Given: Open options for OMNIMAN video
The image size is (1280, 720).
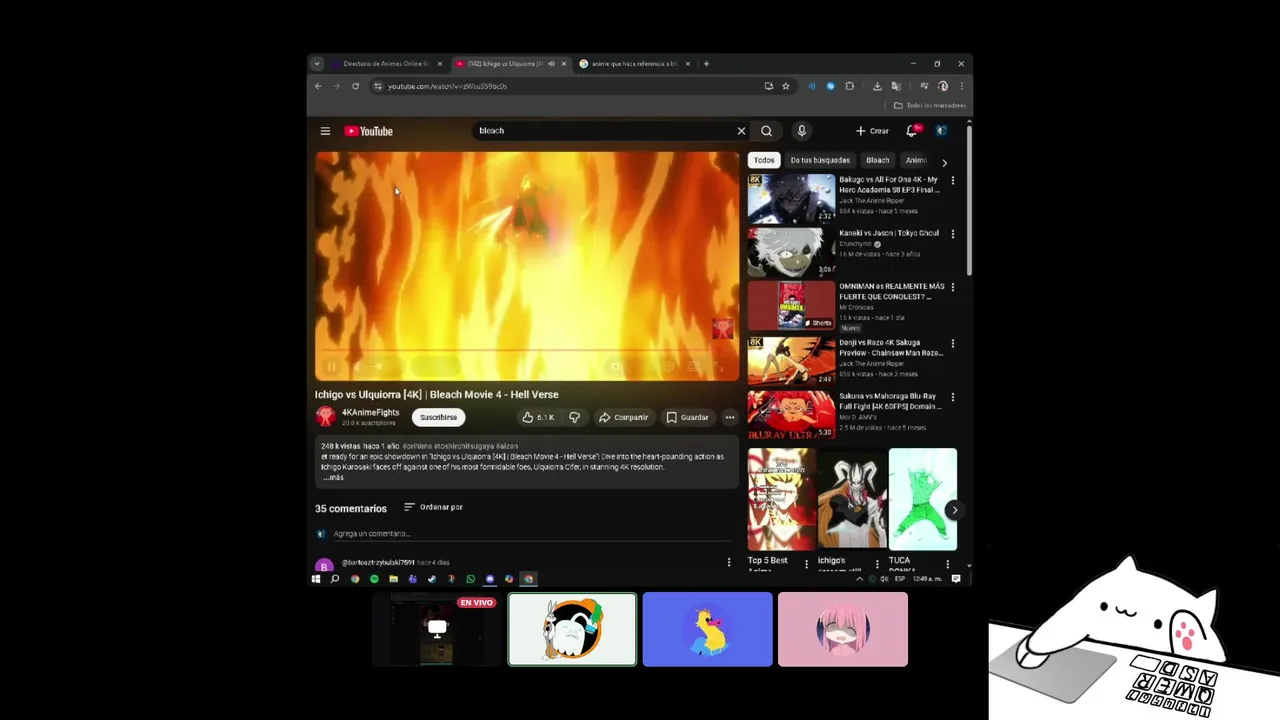Looking at the screenshot, I should [952, 287].
